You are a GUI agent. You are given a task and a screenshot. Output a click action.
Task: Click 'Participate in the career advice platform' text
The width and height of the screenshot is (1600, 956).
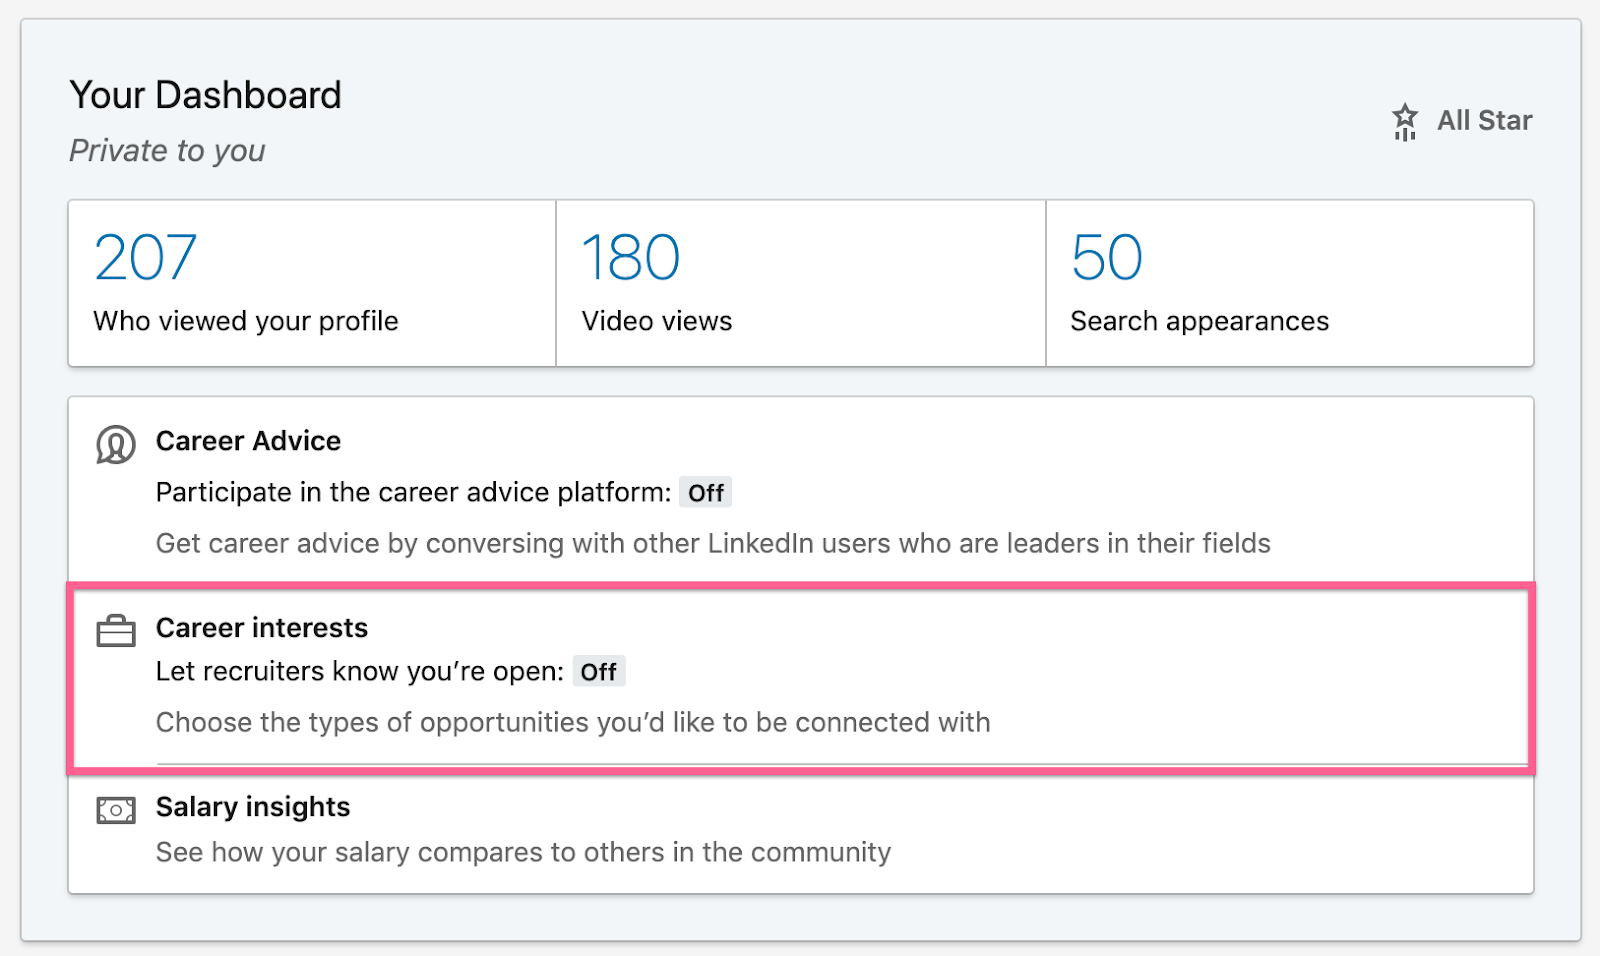tap(413, 493)
